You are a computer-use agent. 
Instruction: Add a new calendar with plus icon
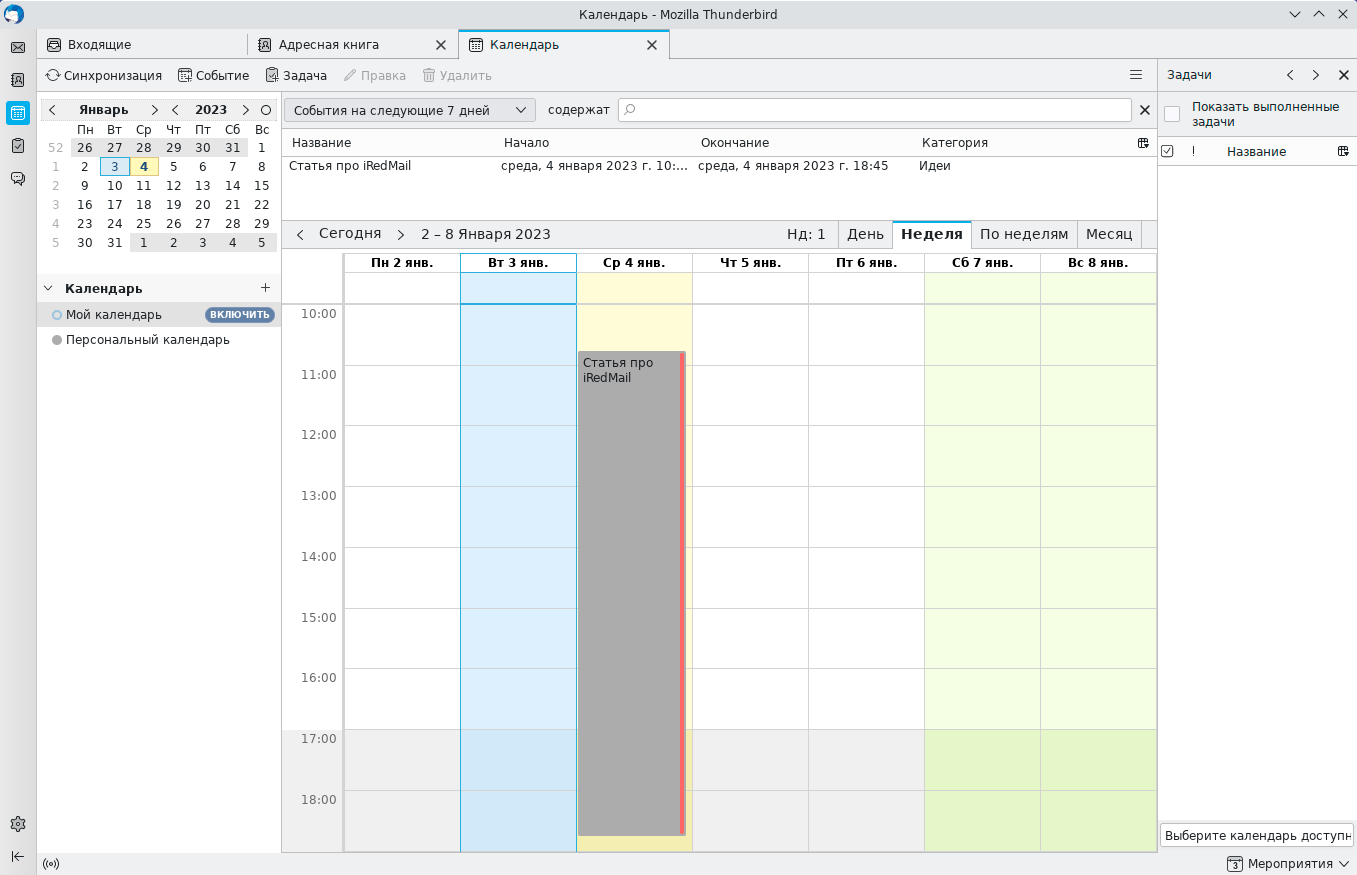[265, 288]
